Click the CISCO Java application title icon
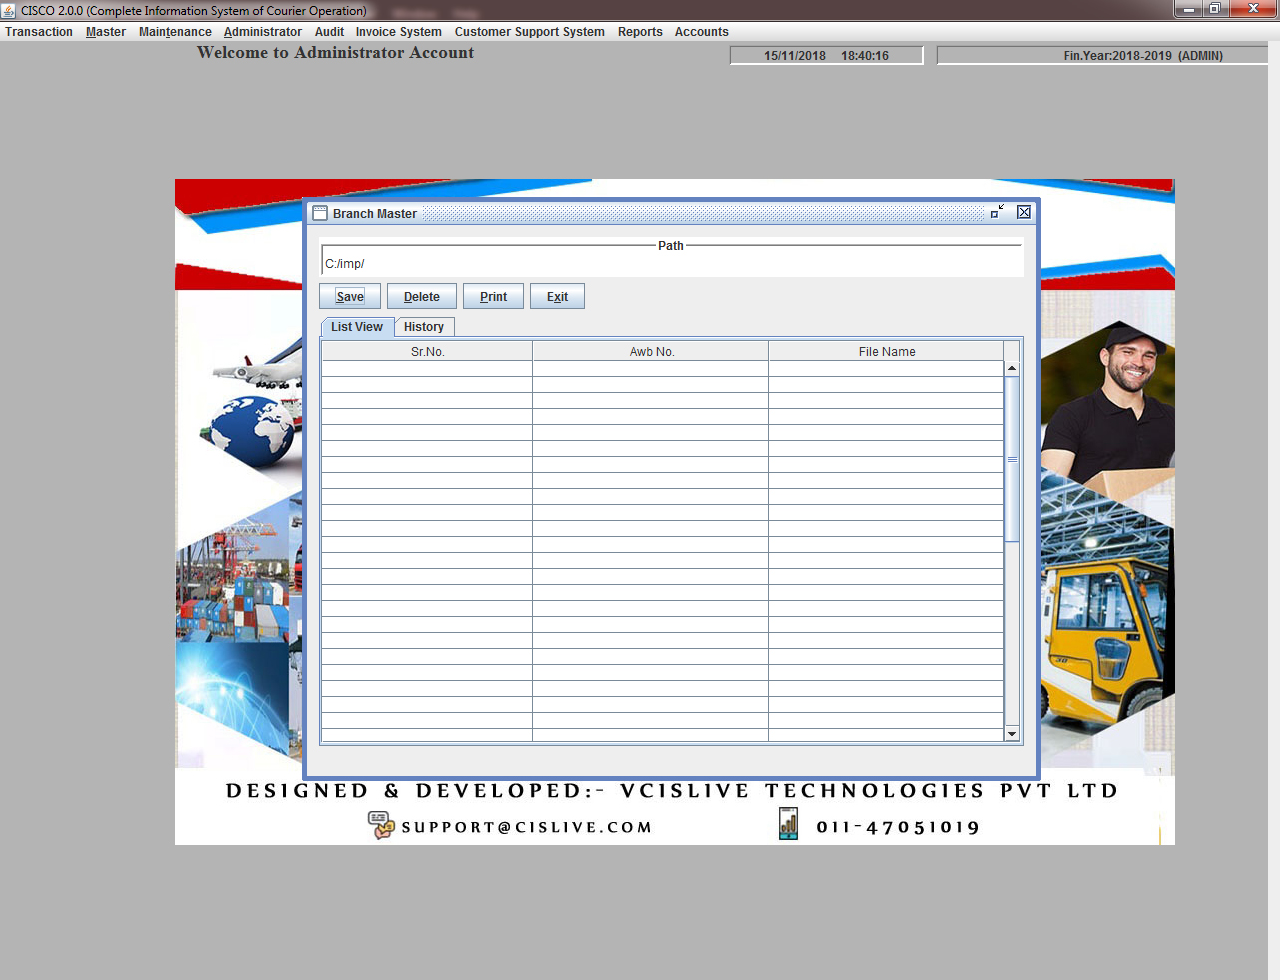This screenshot has height=980, width=1280. click(x=9, y=10)
